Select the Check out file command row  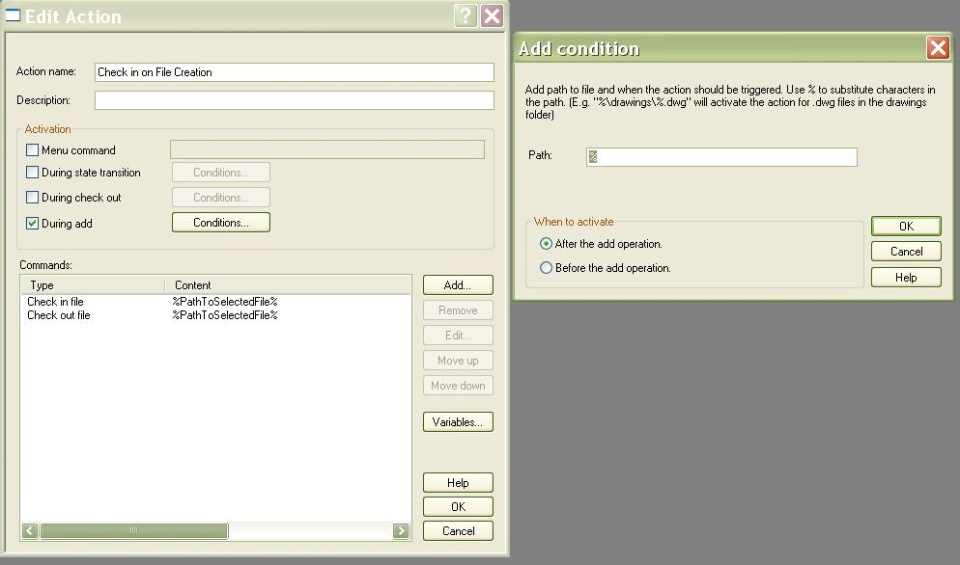(216, 315)
